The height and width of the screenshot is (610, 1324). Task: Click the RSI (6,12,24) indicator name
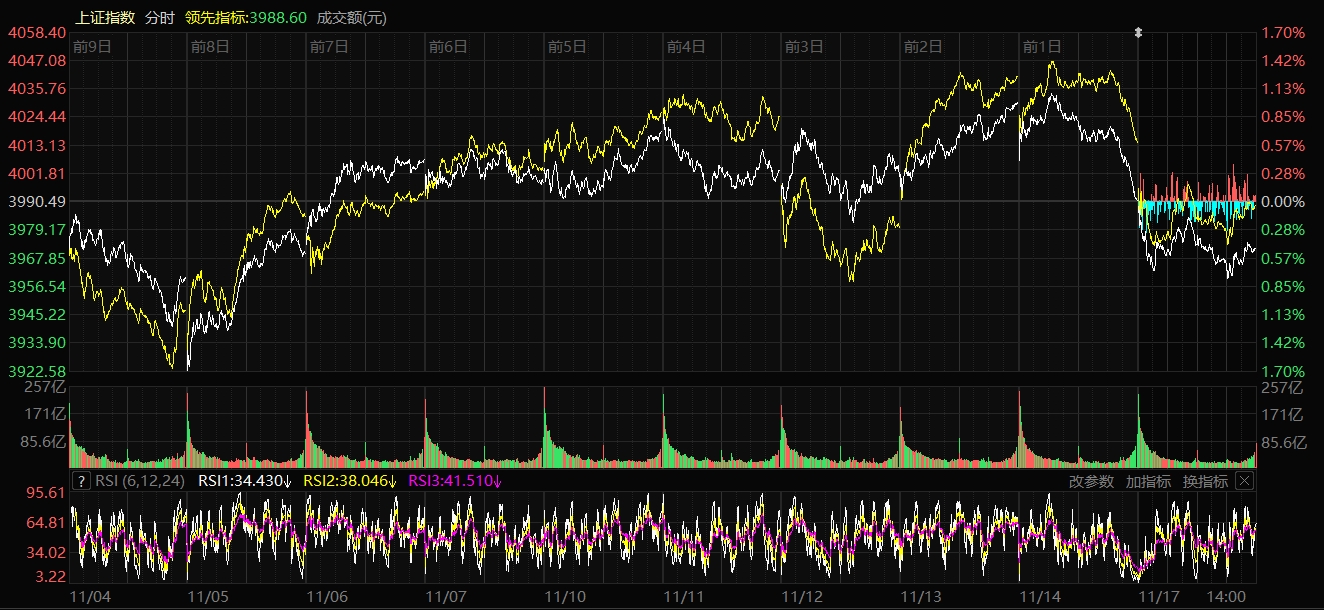pos(141,481)
